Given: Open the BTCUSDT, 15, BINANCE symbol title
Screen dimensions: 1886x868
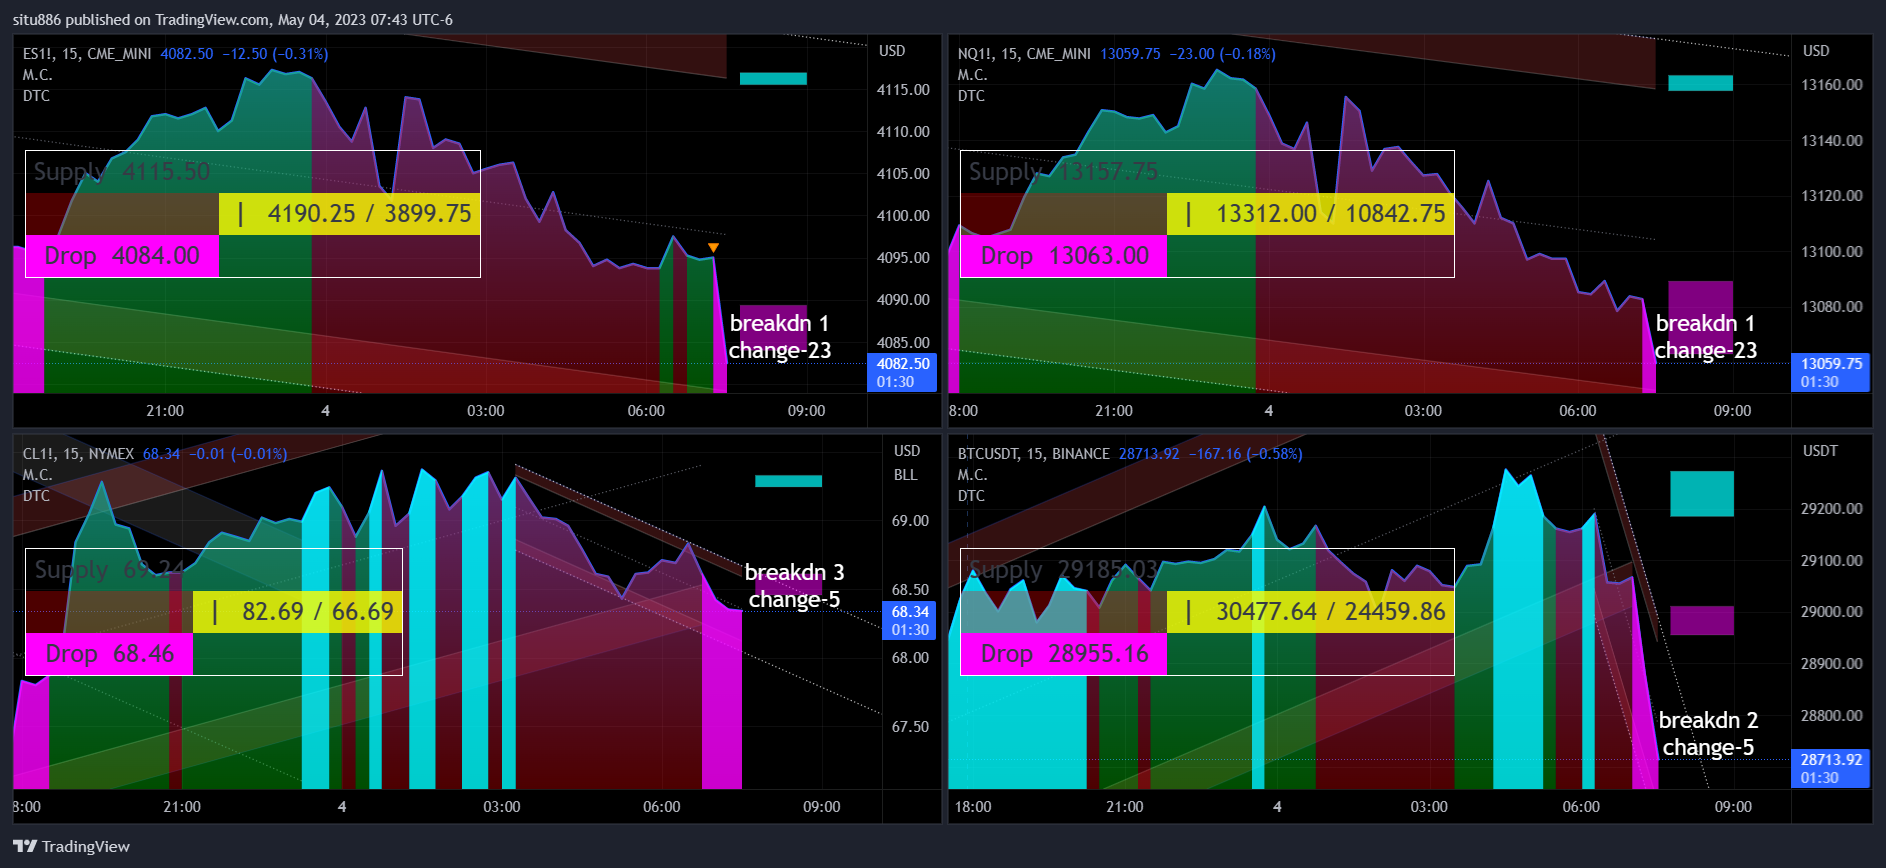Looking at the screenshot, I should pyautogui.click(x=1033, y=454).
